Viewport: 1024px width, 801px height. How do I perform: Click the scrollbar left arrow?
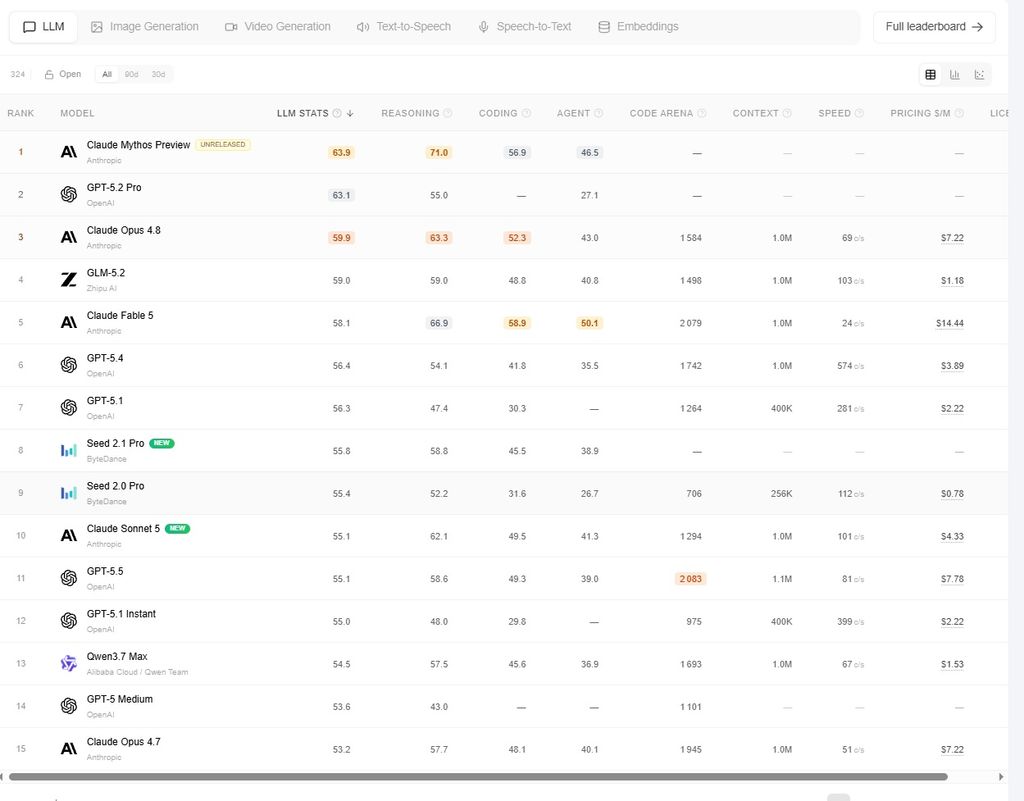click(x=2, y=777)
